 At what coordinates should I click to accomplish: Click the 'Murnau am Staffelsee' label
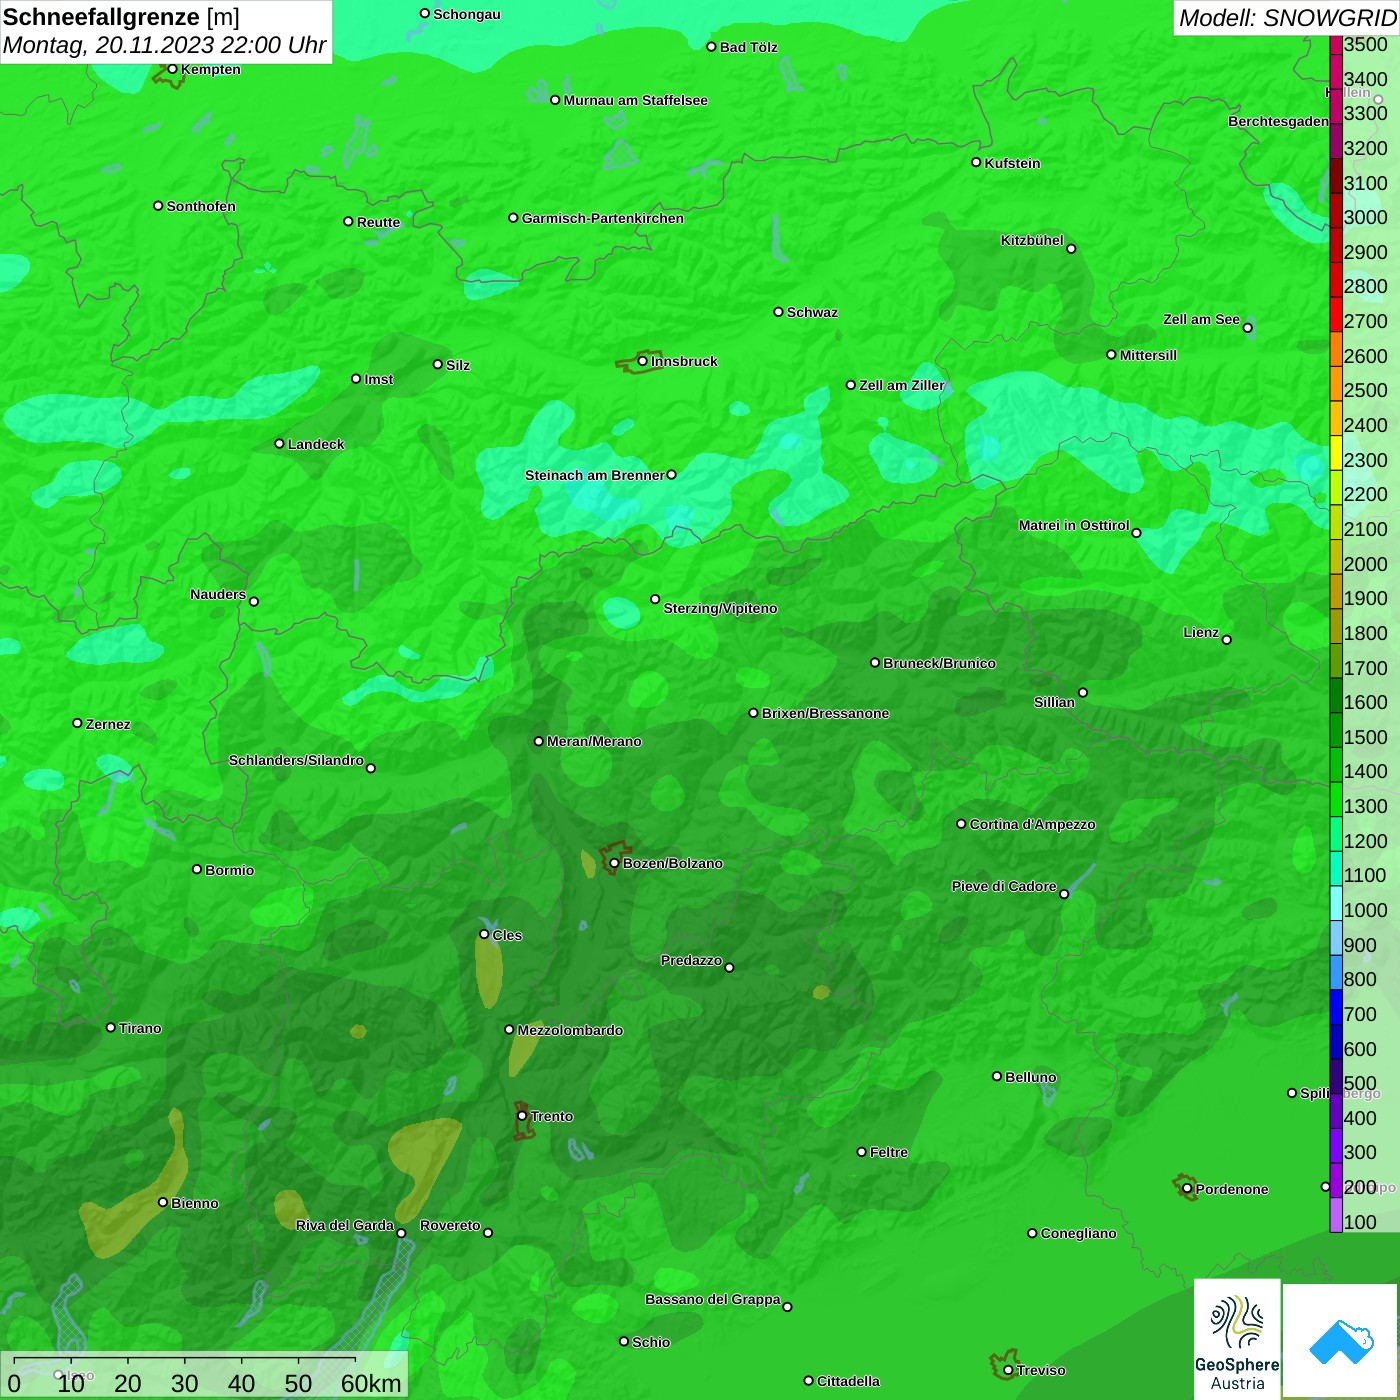[635, 100]
